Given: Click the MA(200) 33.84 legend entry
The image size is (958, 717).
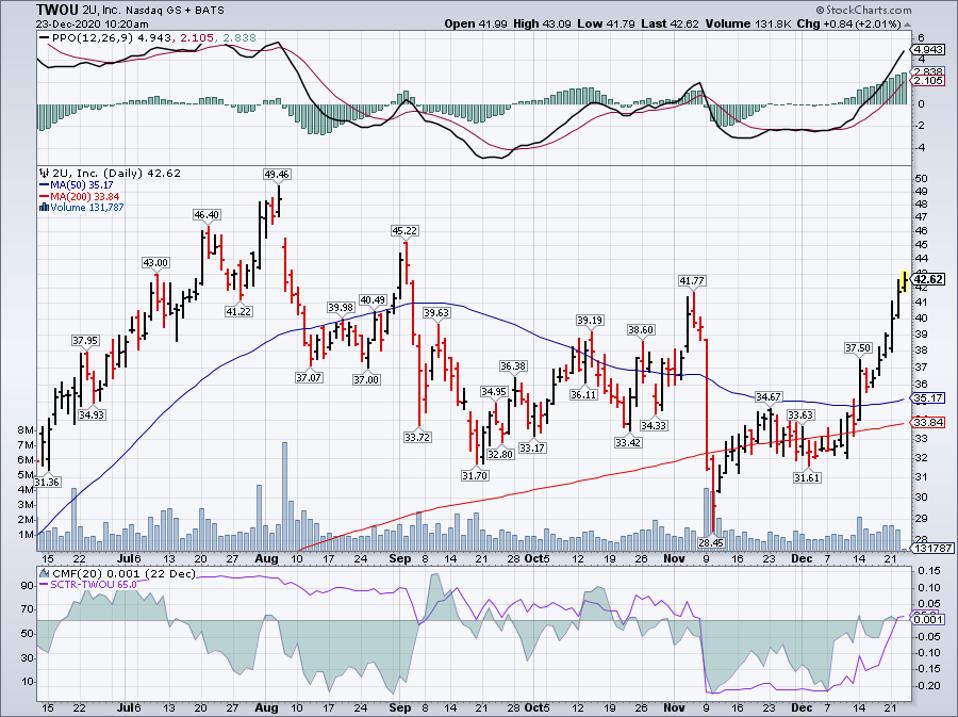Looking at the screenshot, I should click(x=84, y=196).
